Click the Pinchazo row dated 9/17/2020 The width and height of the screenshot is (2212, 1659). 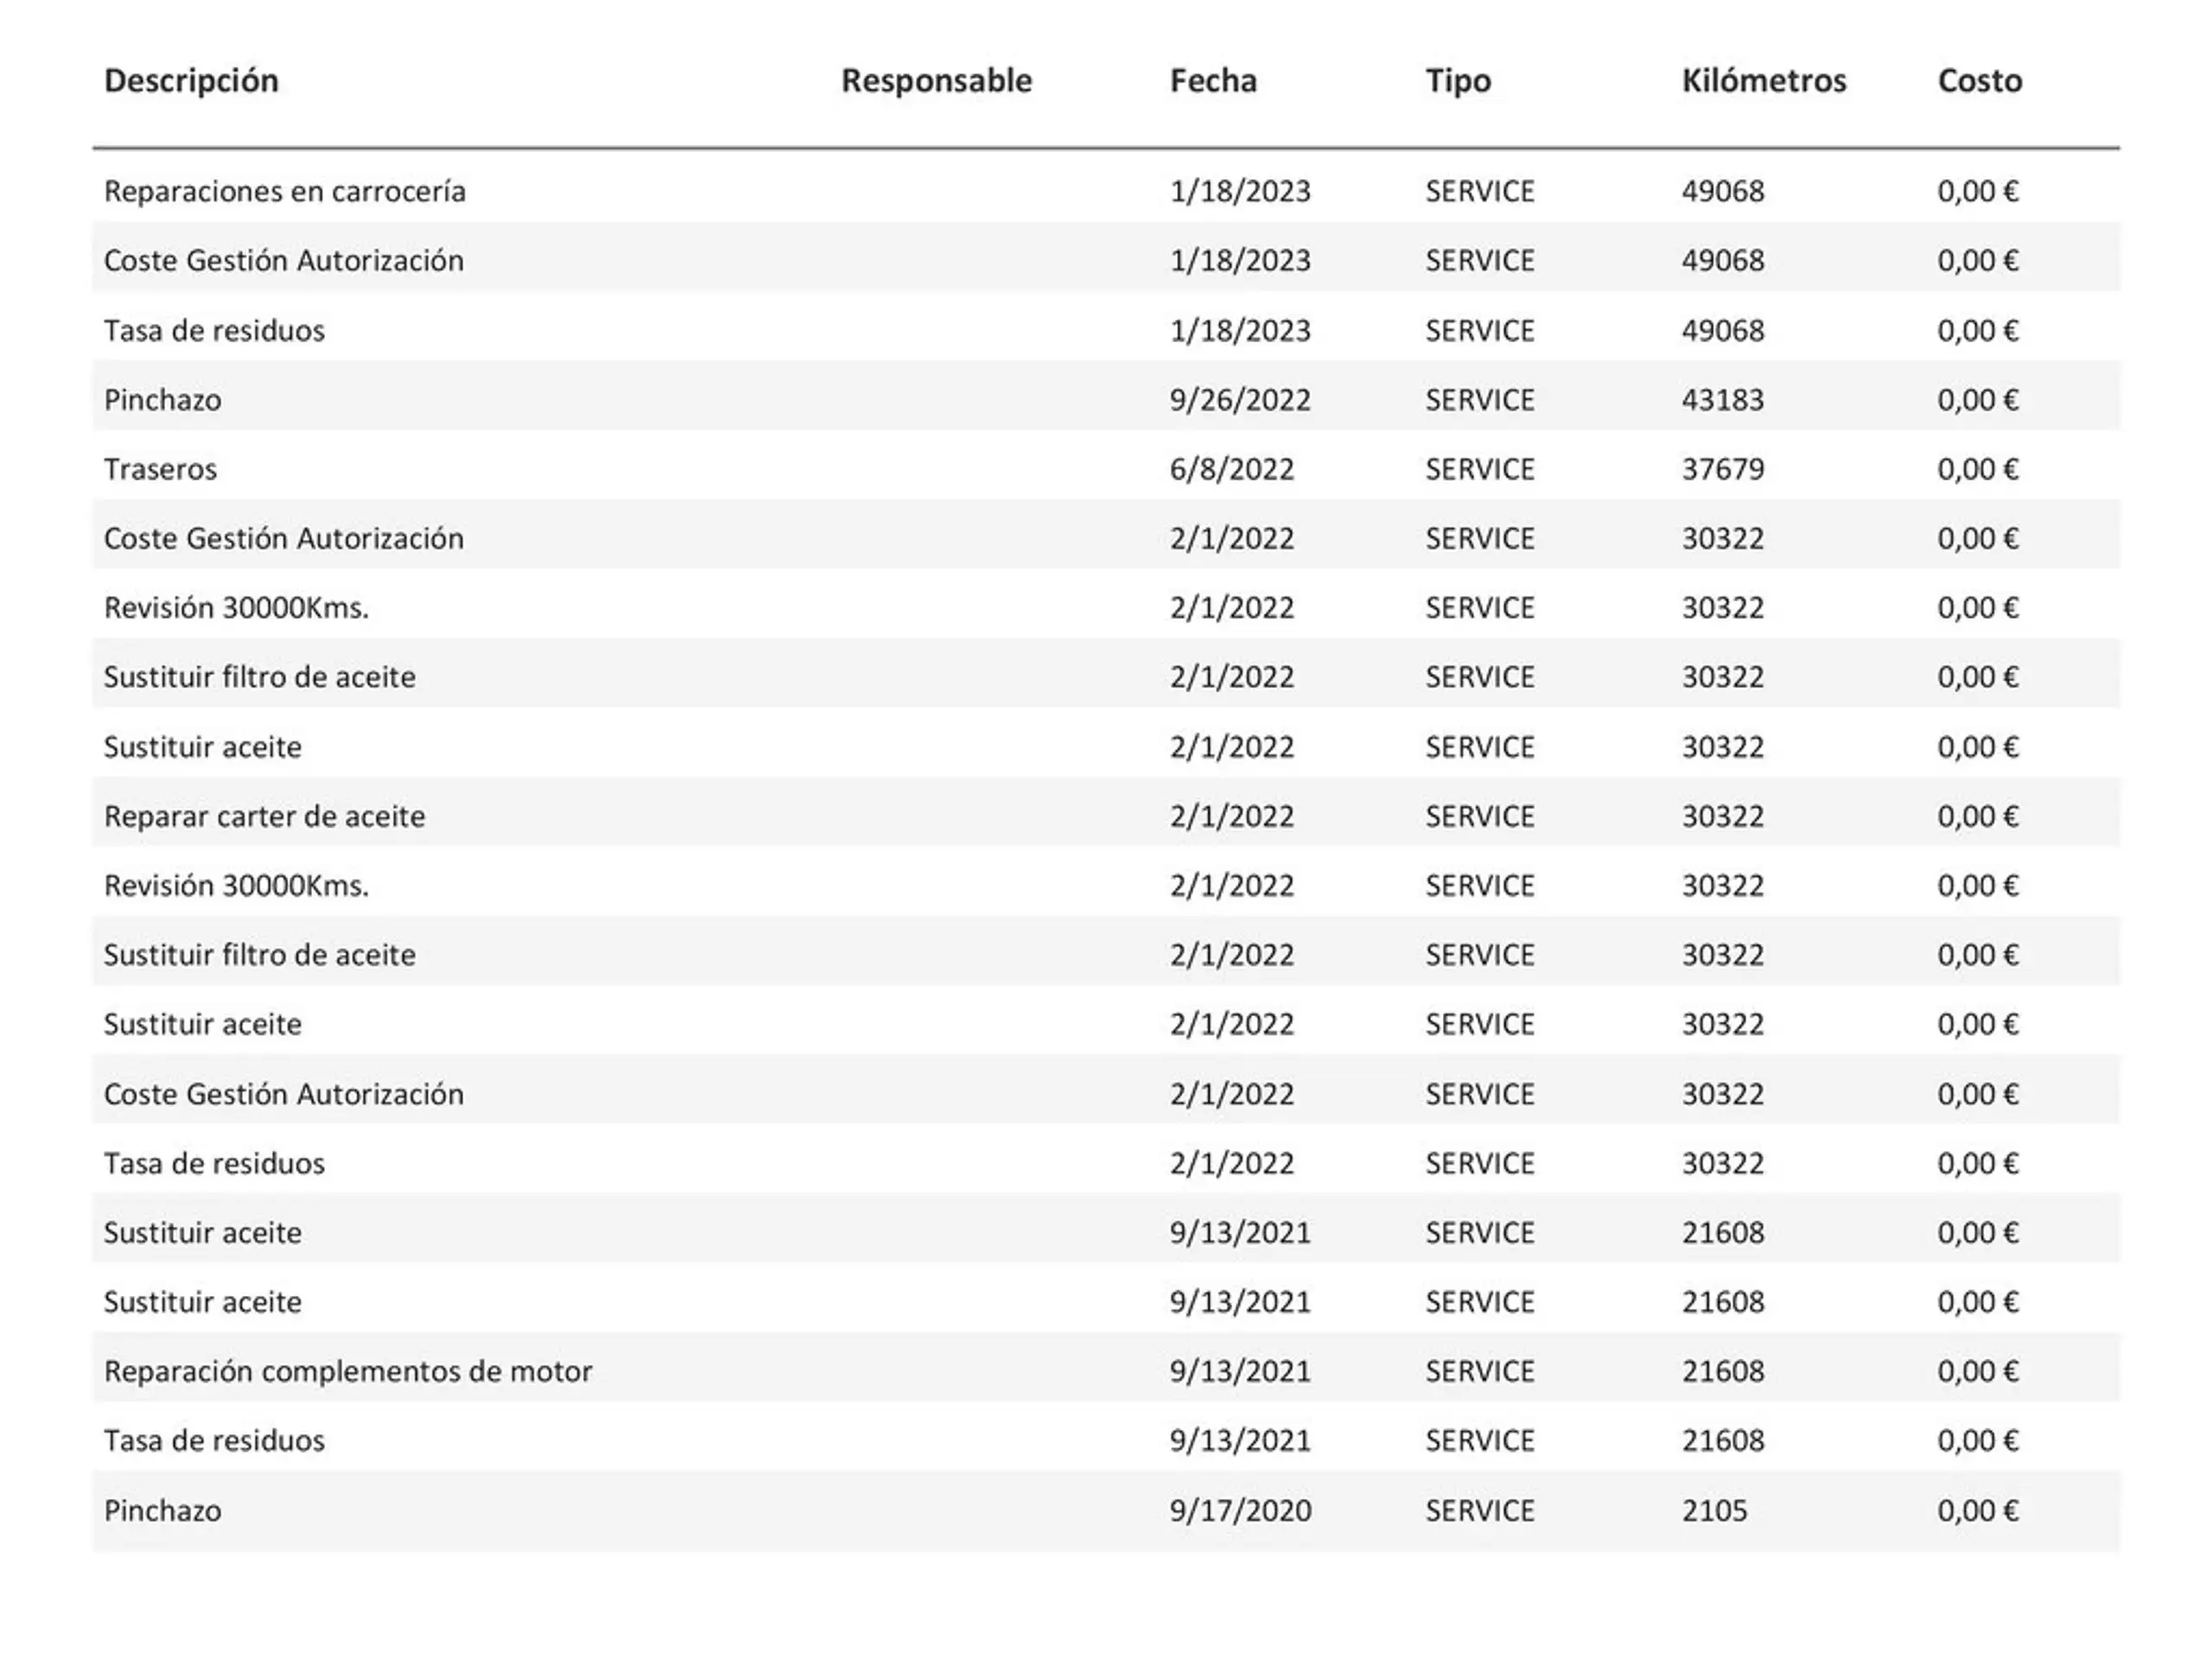click(1106, 1510)
